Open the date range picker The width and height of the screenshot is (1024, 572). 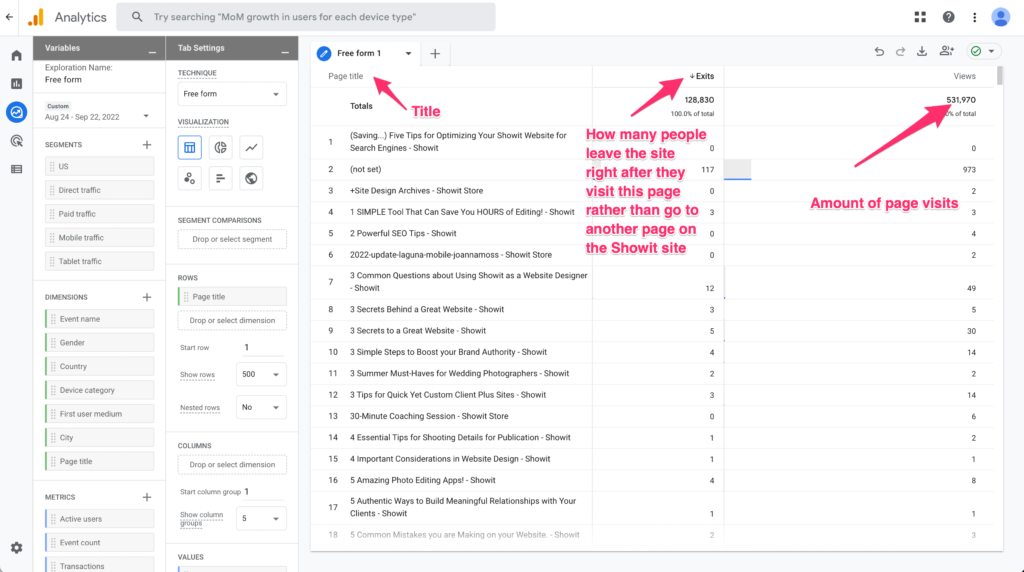tap(97, 117)
